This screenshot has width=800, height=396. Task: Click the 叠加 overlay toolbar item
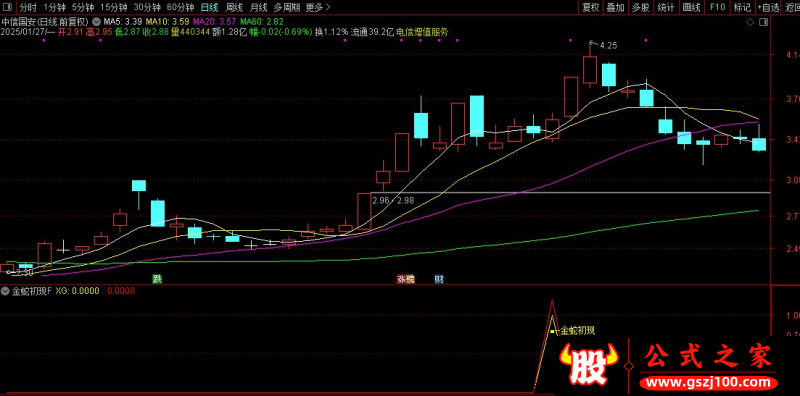click(615, 8)
